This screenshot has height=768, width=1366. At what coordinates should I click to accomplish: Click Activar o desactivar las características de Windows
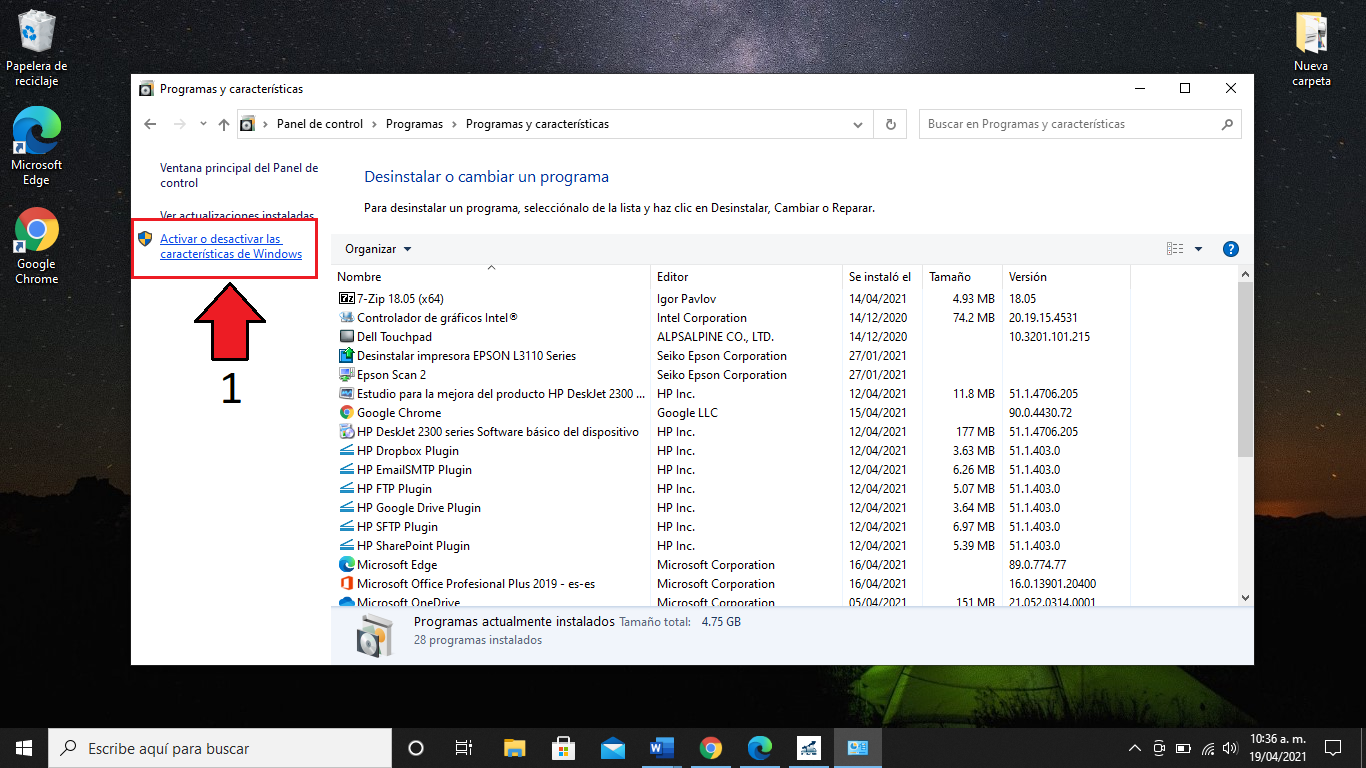tap(231, 247)
